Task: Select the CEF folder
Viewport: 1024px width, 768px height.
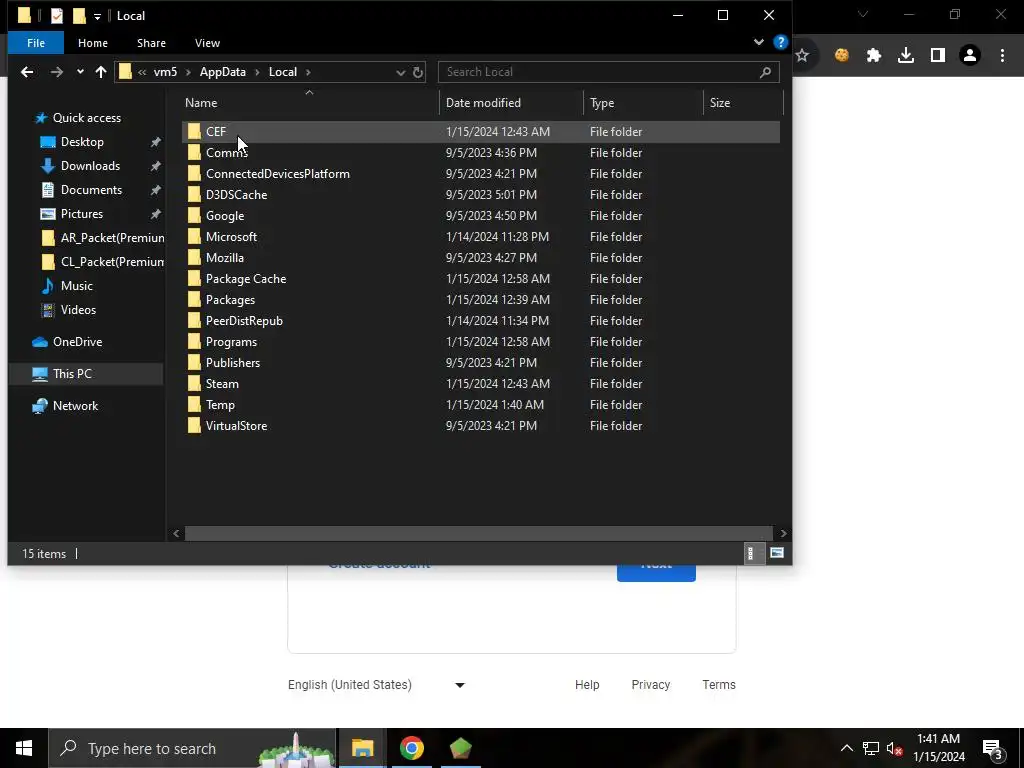Action: click(481, 132)
